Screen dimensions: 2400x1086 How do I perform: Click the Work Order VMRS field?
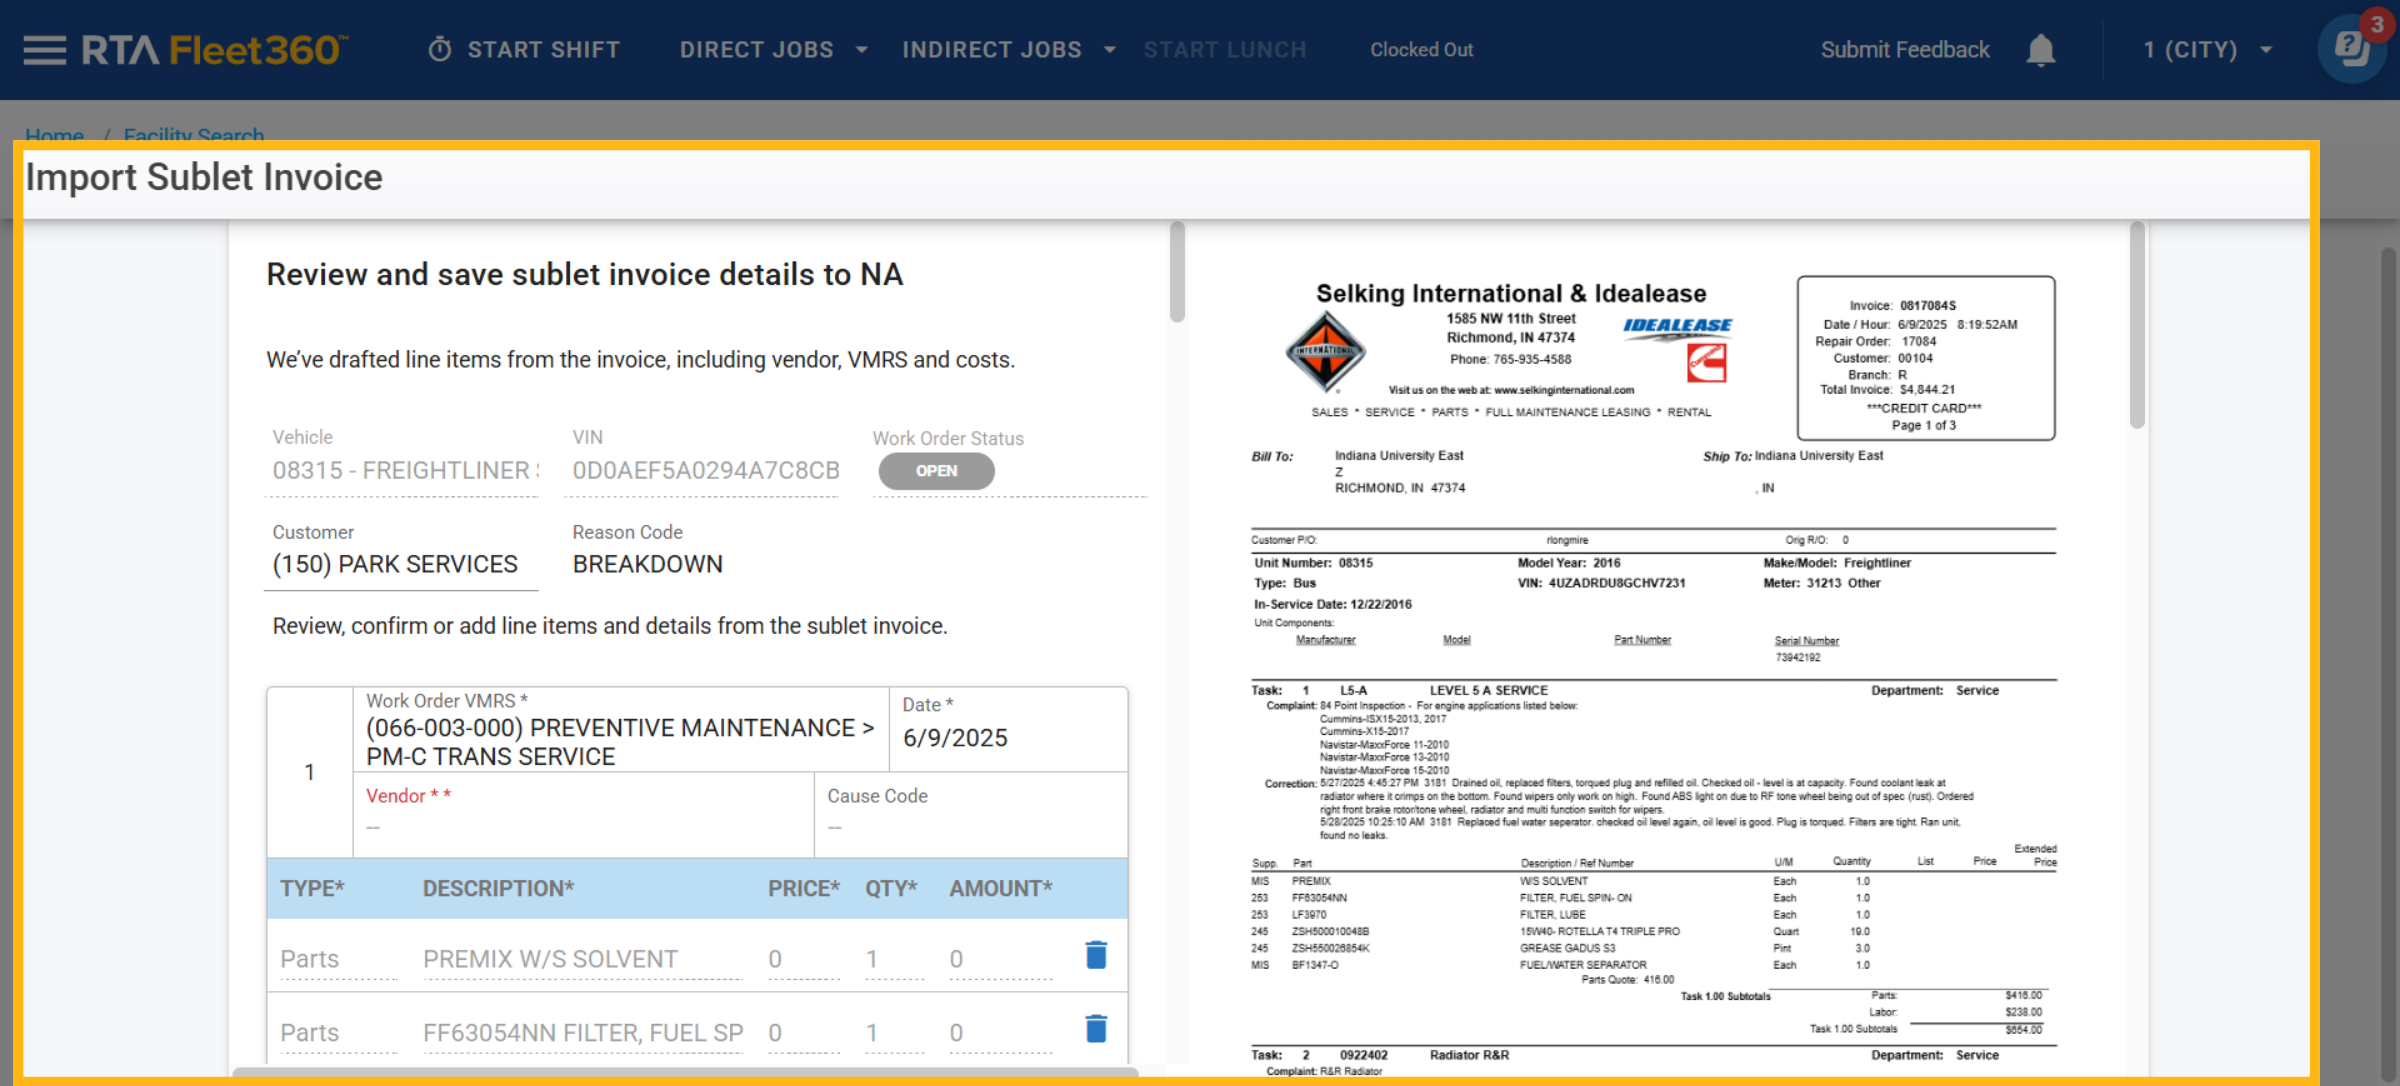pos(620,741)
